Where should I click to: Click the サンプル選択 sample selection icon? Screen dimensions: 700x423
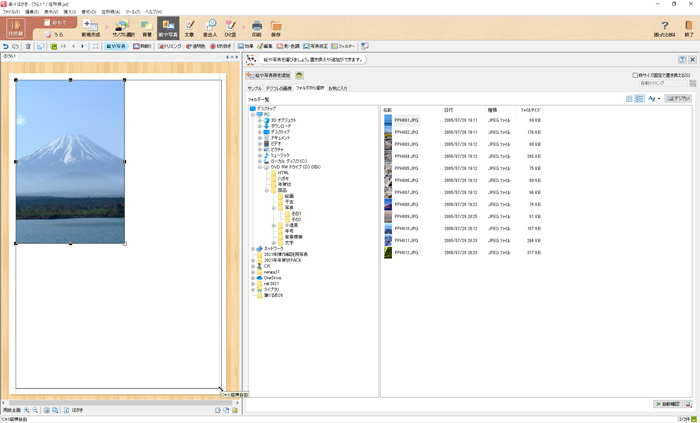123,27
